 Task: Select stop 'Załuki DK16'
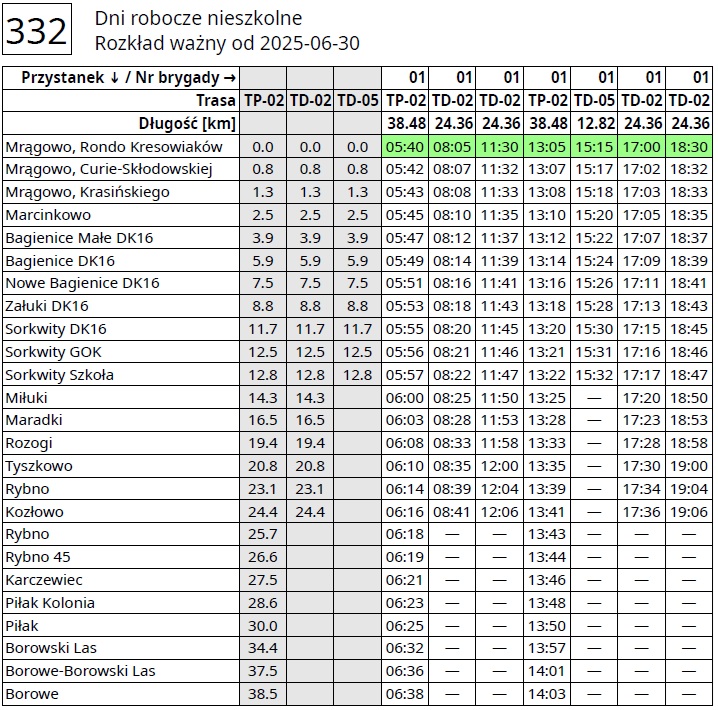tap(47, 306)
